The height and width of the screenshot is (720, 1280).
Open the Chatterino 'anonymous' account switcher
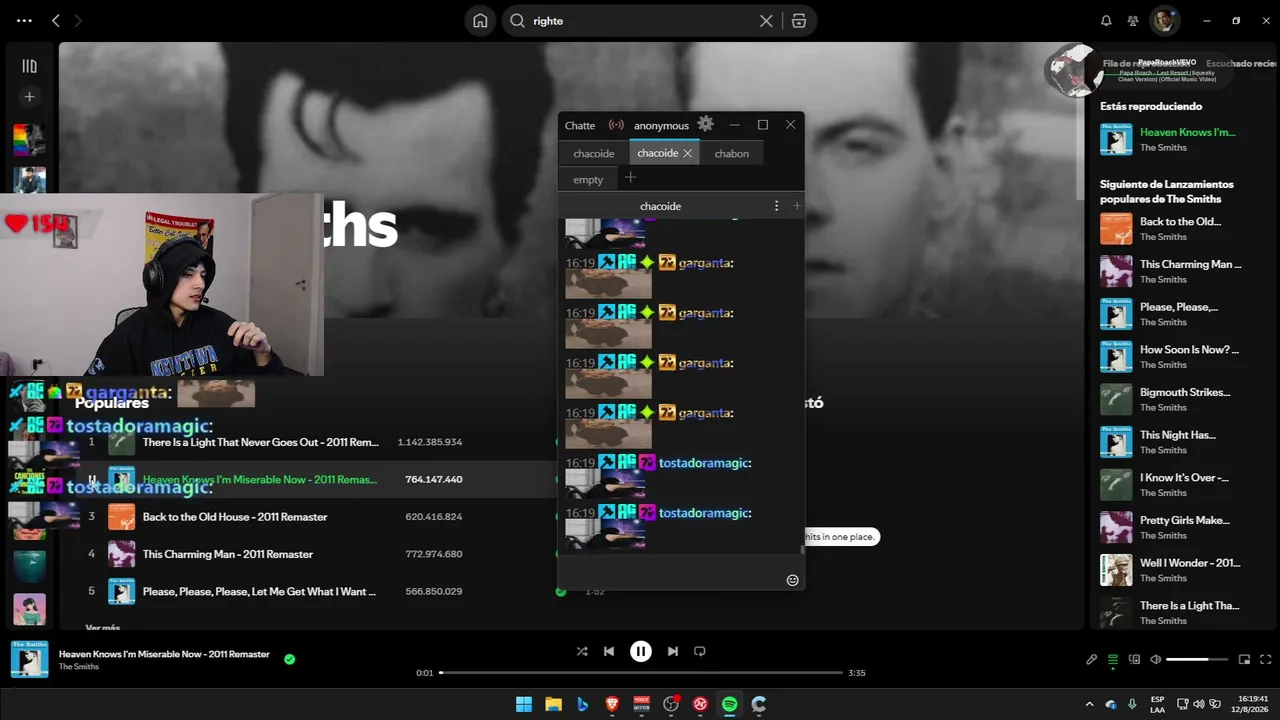[x=661, y=125]
